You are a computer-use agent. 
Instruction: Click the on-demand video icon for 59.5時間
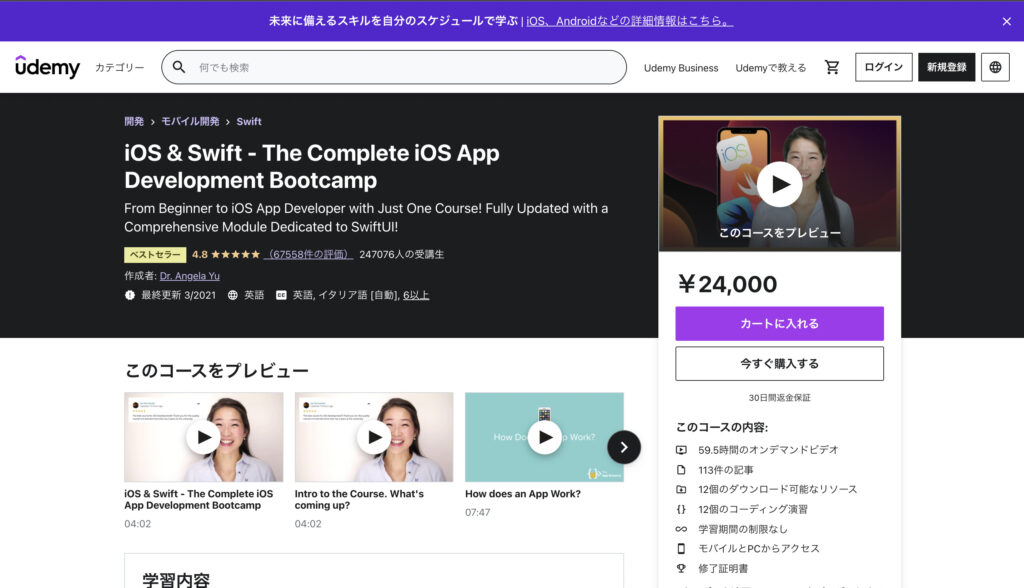681,449
